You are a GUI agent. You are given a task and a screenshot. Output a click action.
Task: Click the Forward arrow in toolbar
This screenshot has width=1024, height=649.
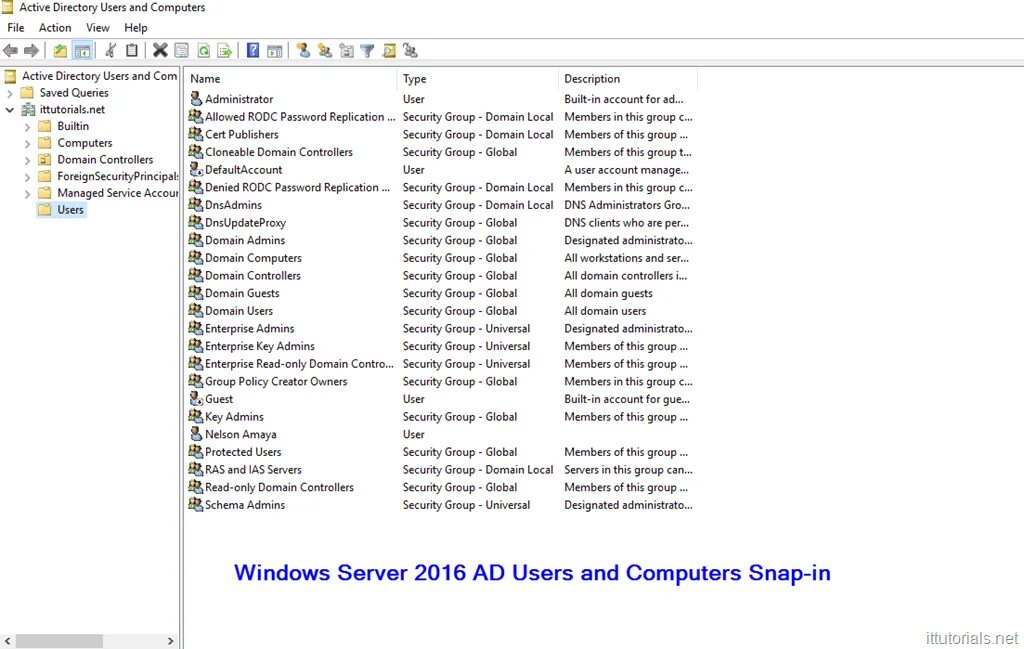[x=31, y=50]
